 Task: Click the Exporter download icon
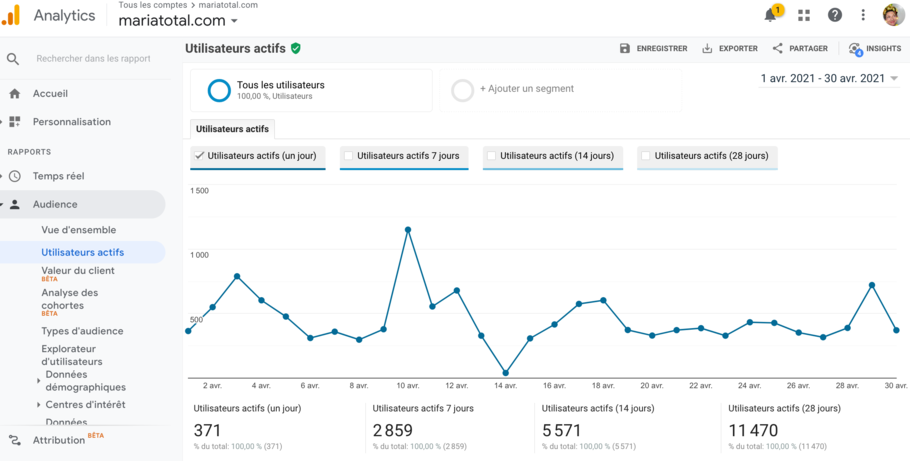708,48
